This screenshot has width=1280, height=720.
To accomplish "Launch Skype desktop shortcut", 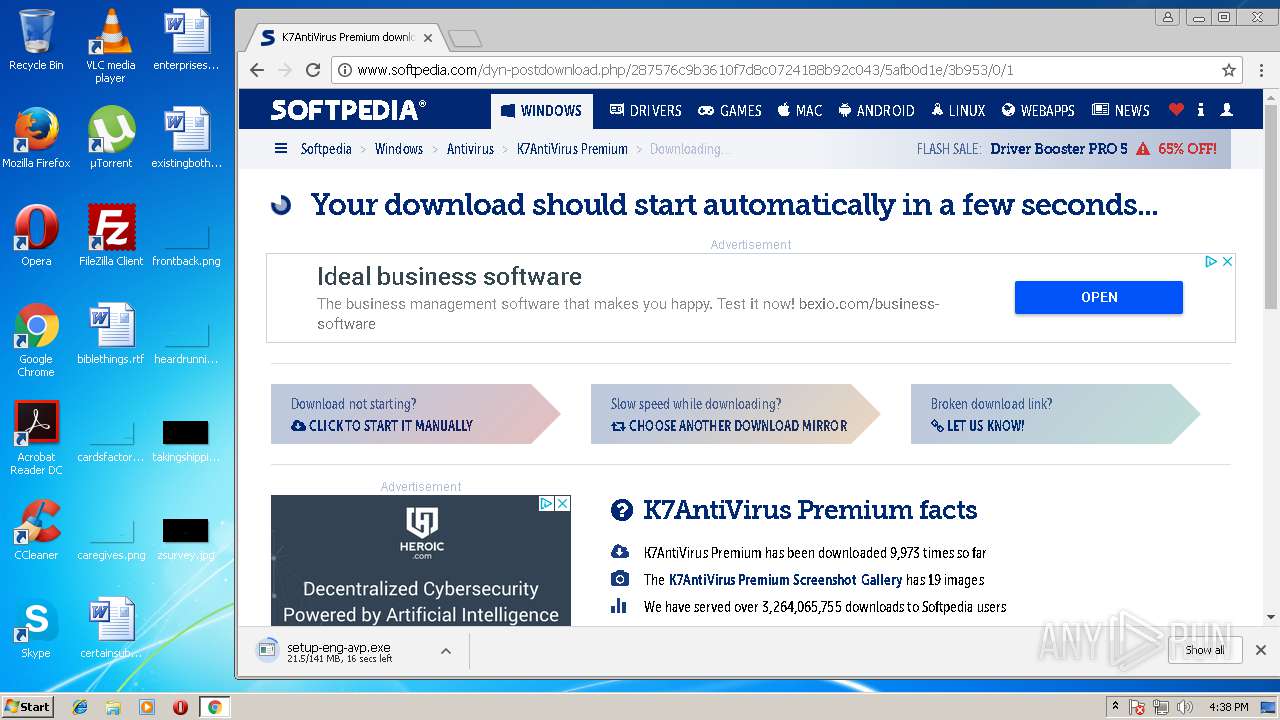I will pyautogui.click(x=36, y=628).
